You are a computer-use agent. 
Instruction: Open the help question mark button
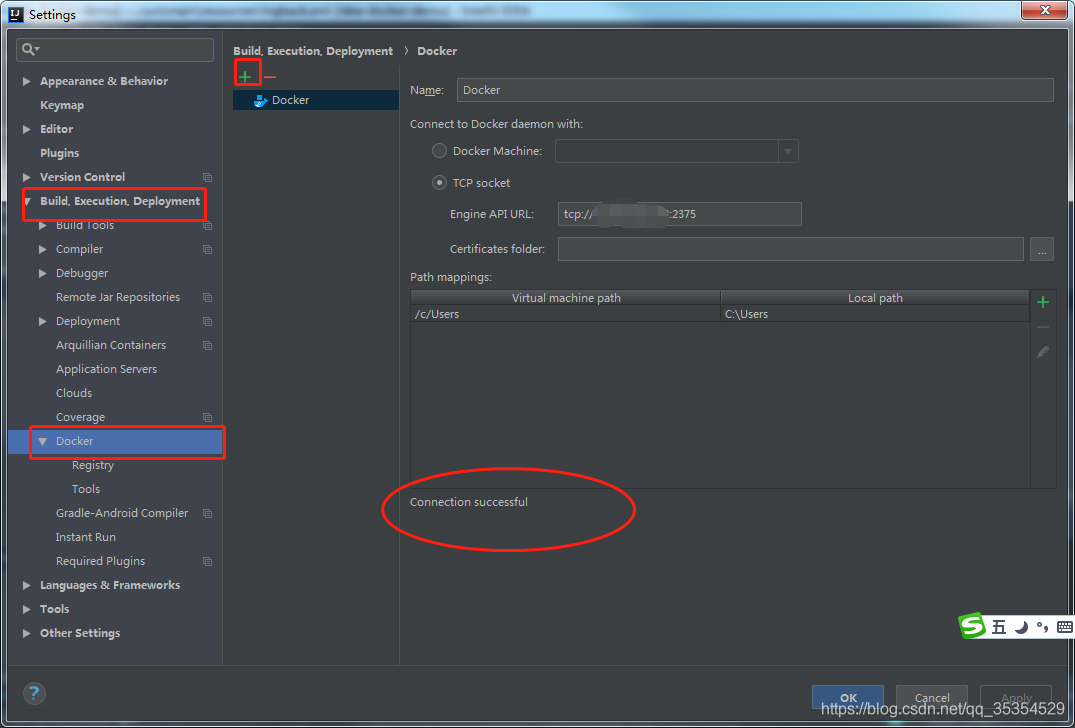34,693
